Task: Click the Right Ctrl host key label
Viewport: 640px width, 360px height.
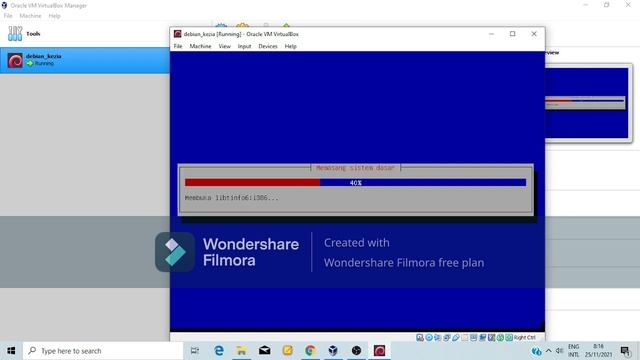Action: [524, 338]
